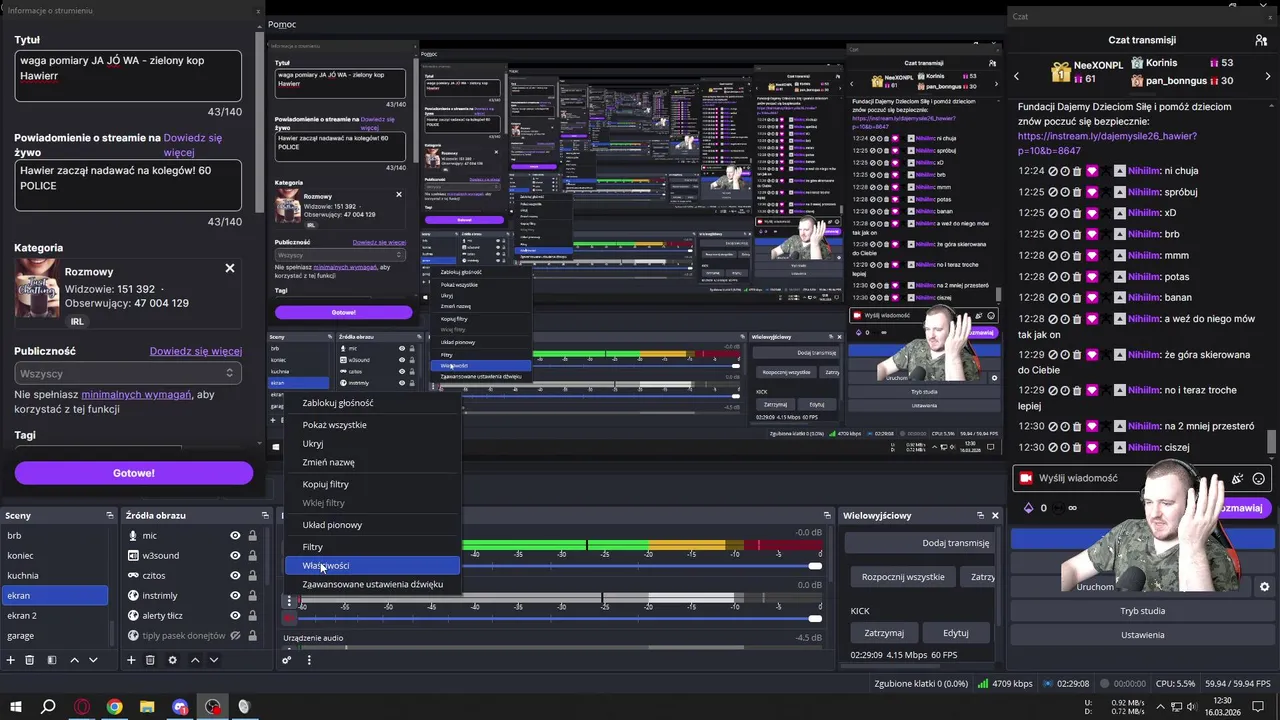Toggle lock on czitos source
The image size is (1280, 720).
(252, 575)
